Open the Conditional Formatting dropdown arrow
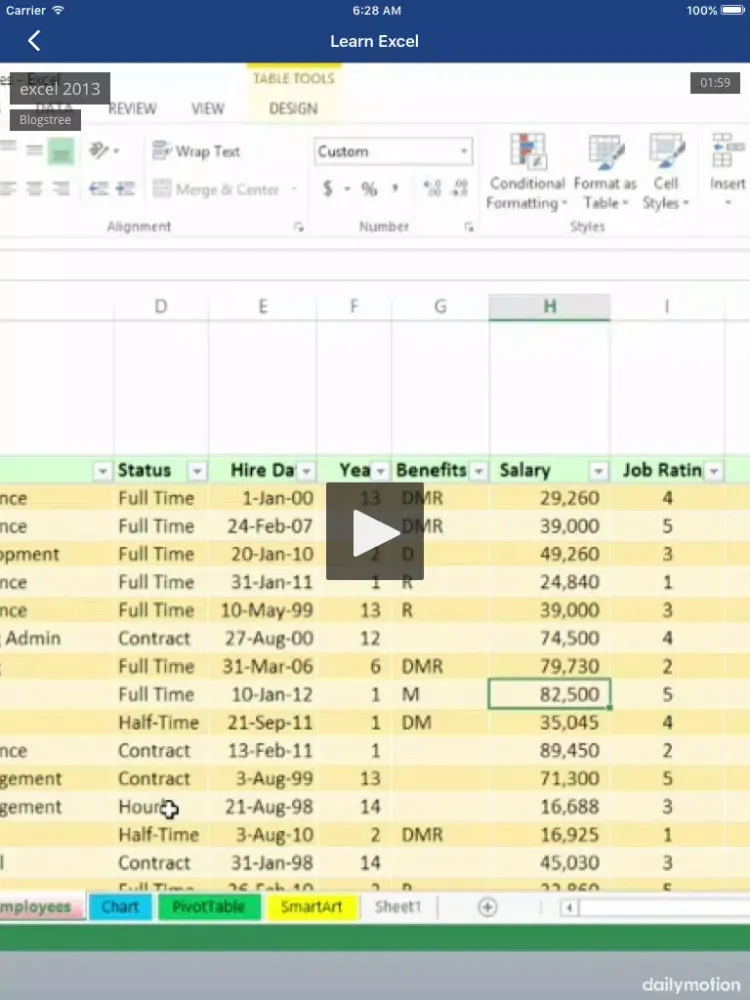The width and height of the screenshot is (750, 1000). pyautogui.click(x=564, y=203)
